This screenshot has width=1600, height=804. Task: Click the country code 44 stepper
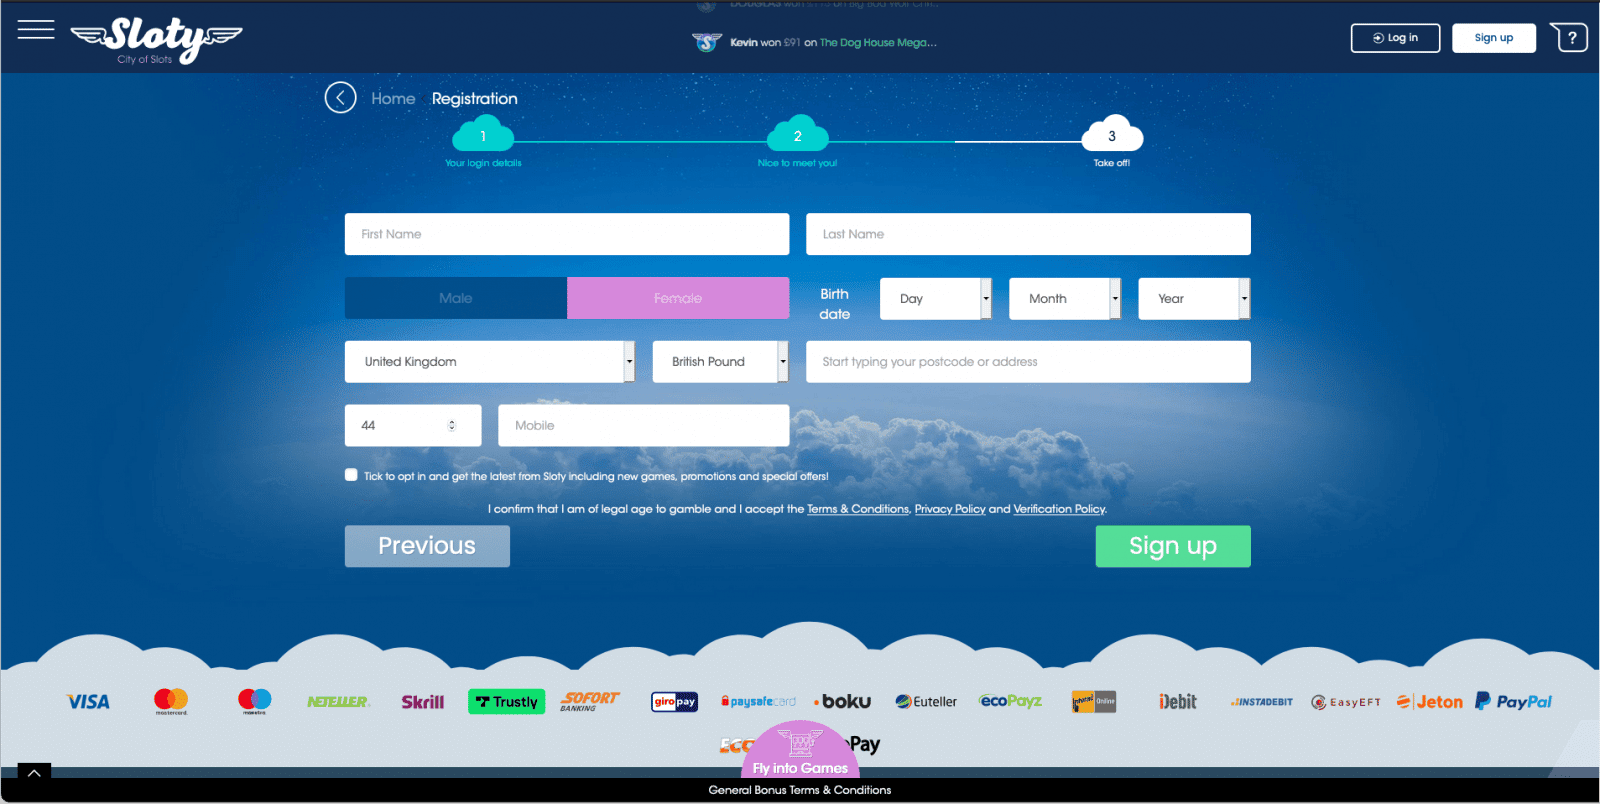click(x=452, y=425)
